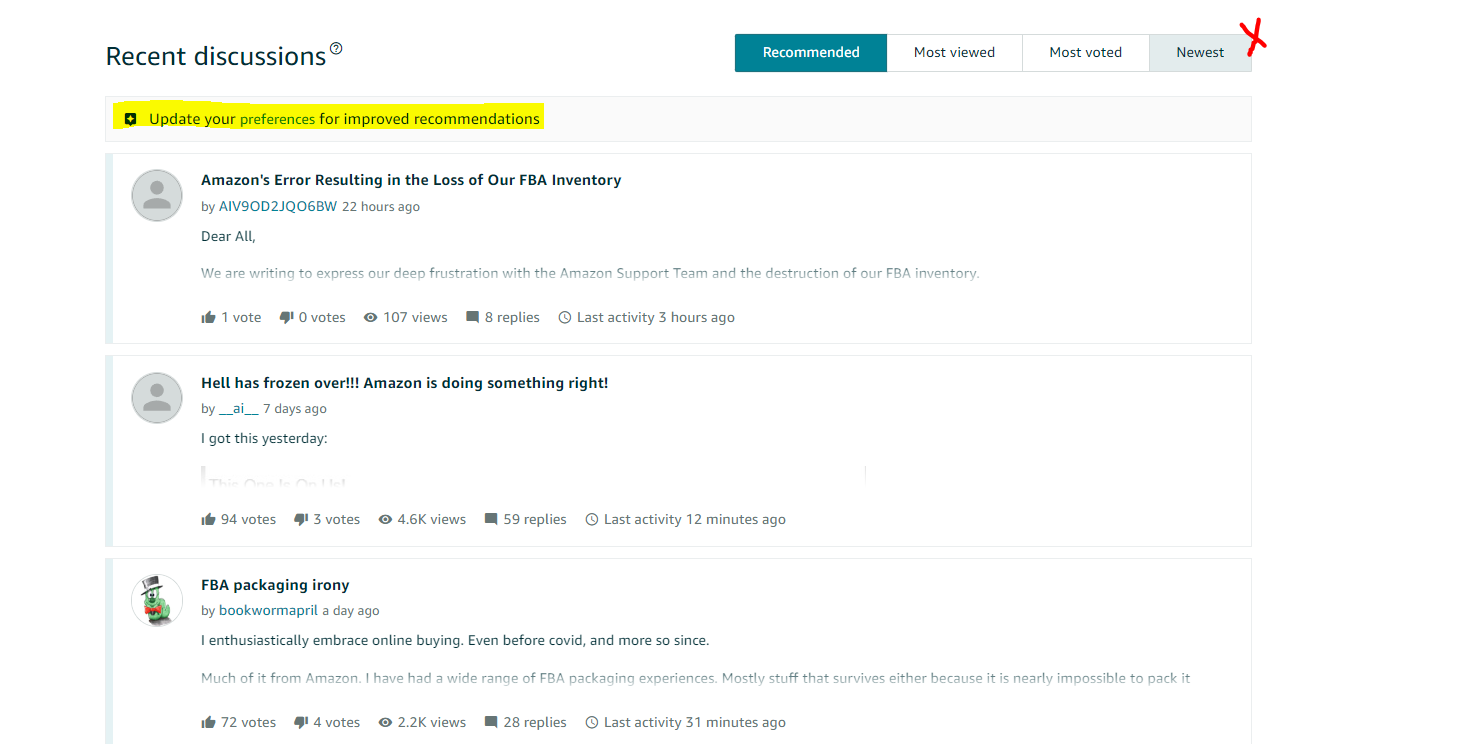Click clock icon near Last activity 3 hours ago
Screen dimensions: 1466x744
pyautogui.click(x=564, y=318)
